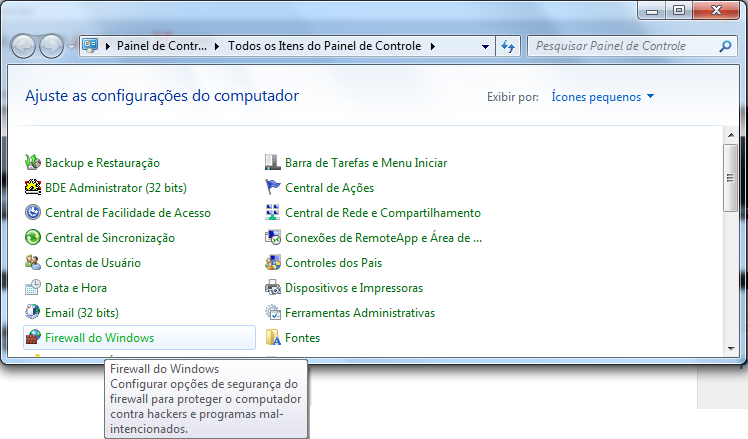Open BDE Administrator (32 bits)
Screen dimensions: 748x439
pyautogui.click(x=115, y=188)
